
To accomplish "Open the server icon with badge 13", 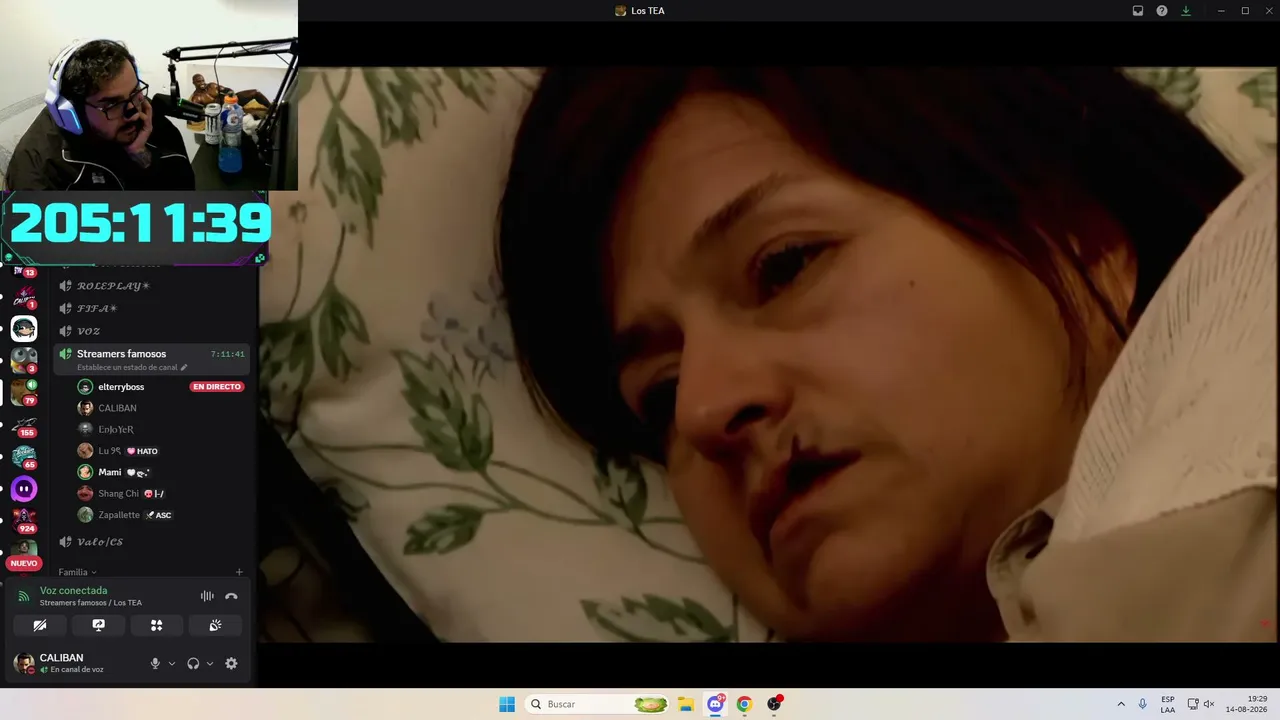I will (24, 272).
